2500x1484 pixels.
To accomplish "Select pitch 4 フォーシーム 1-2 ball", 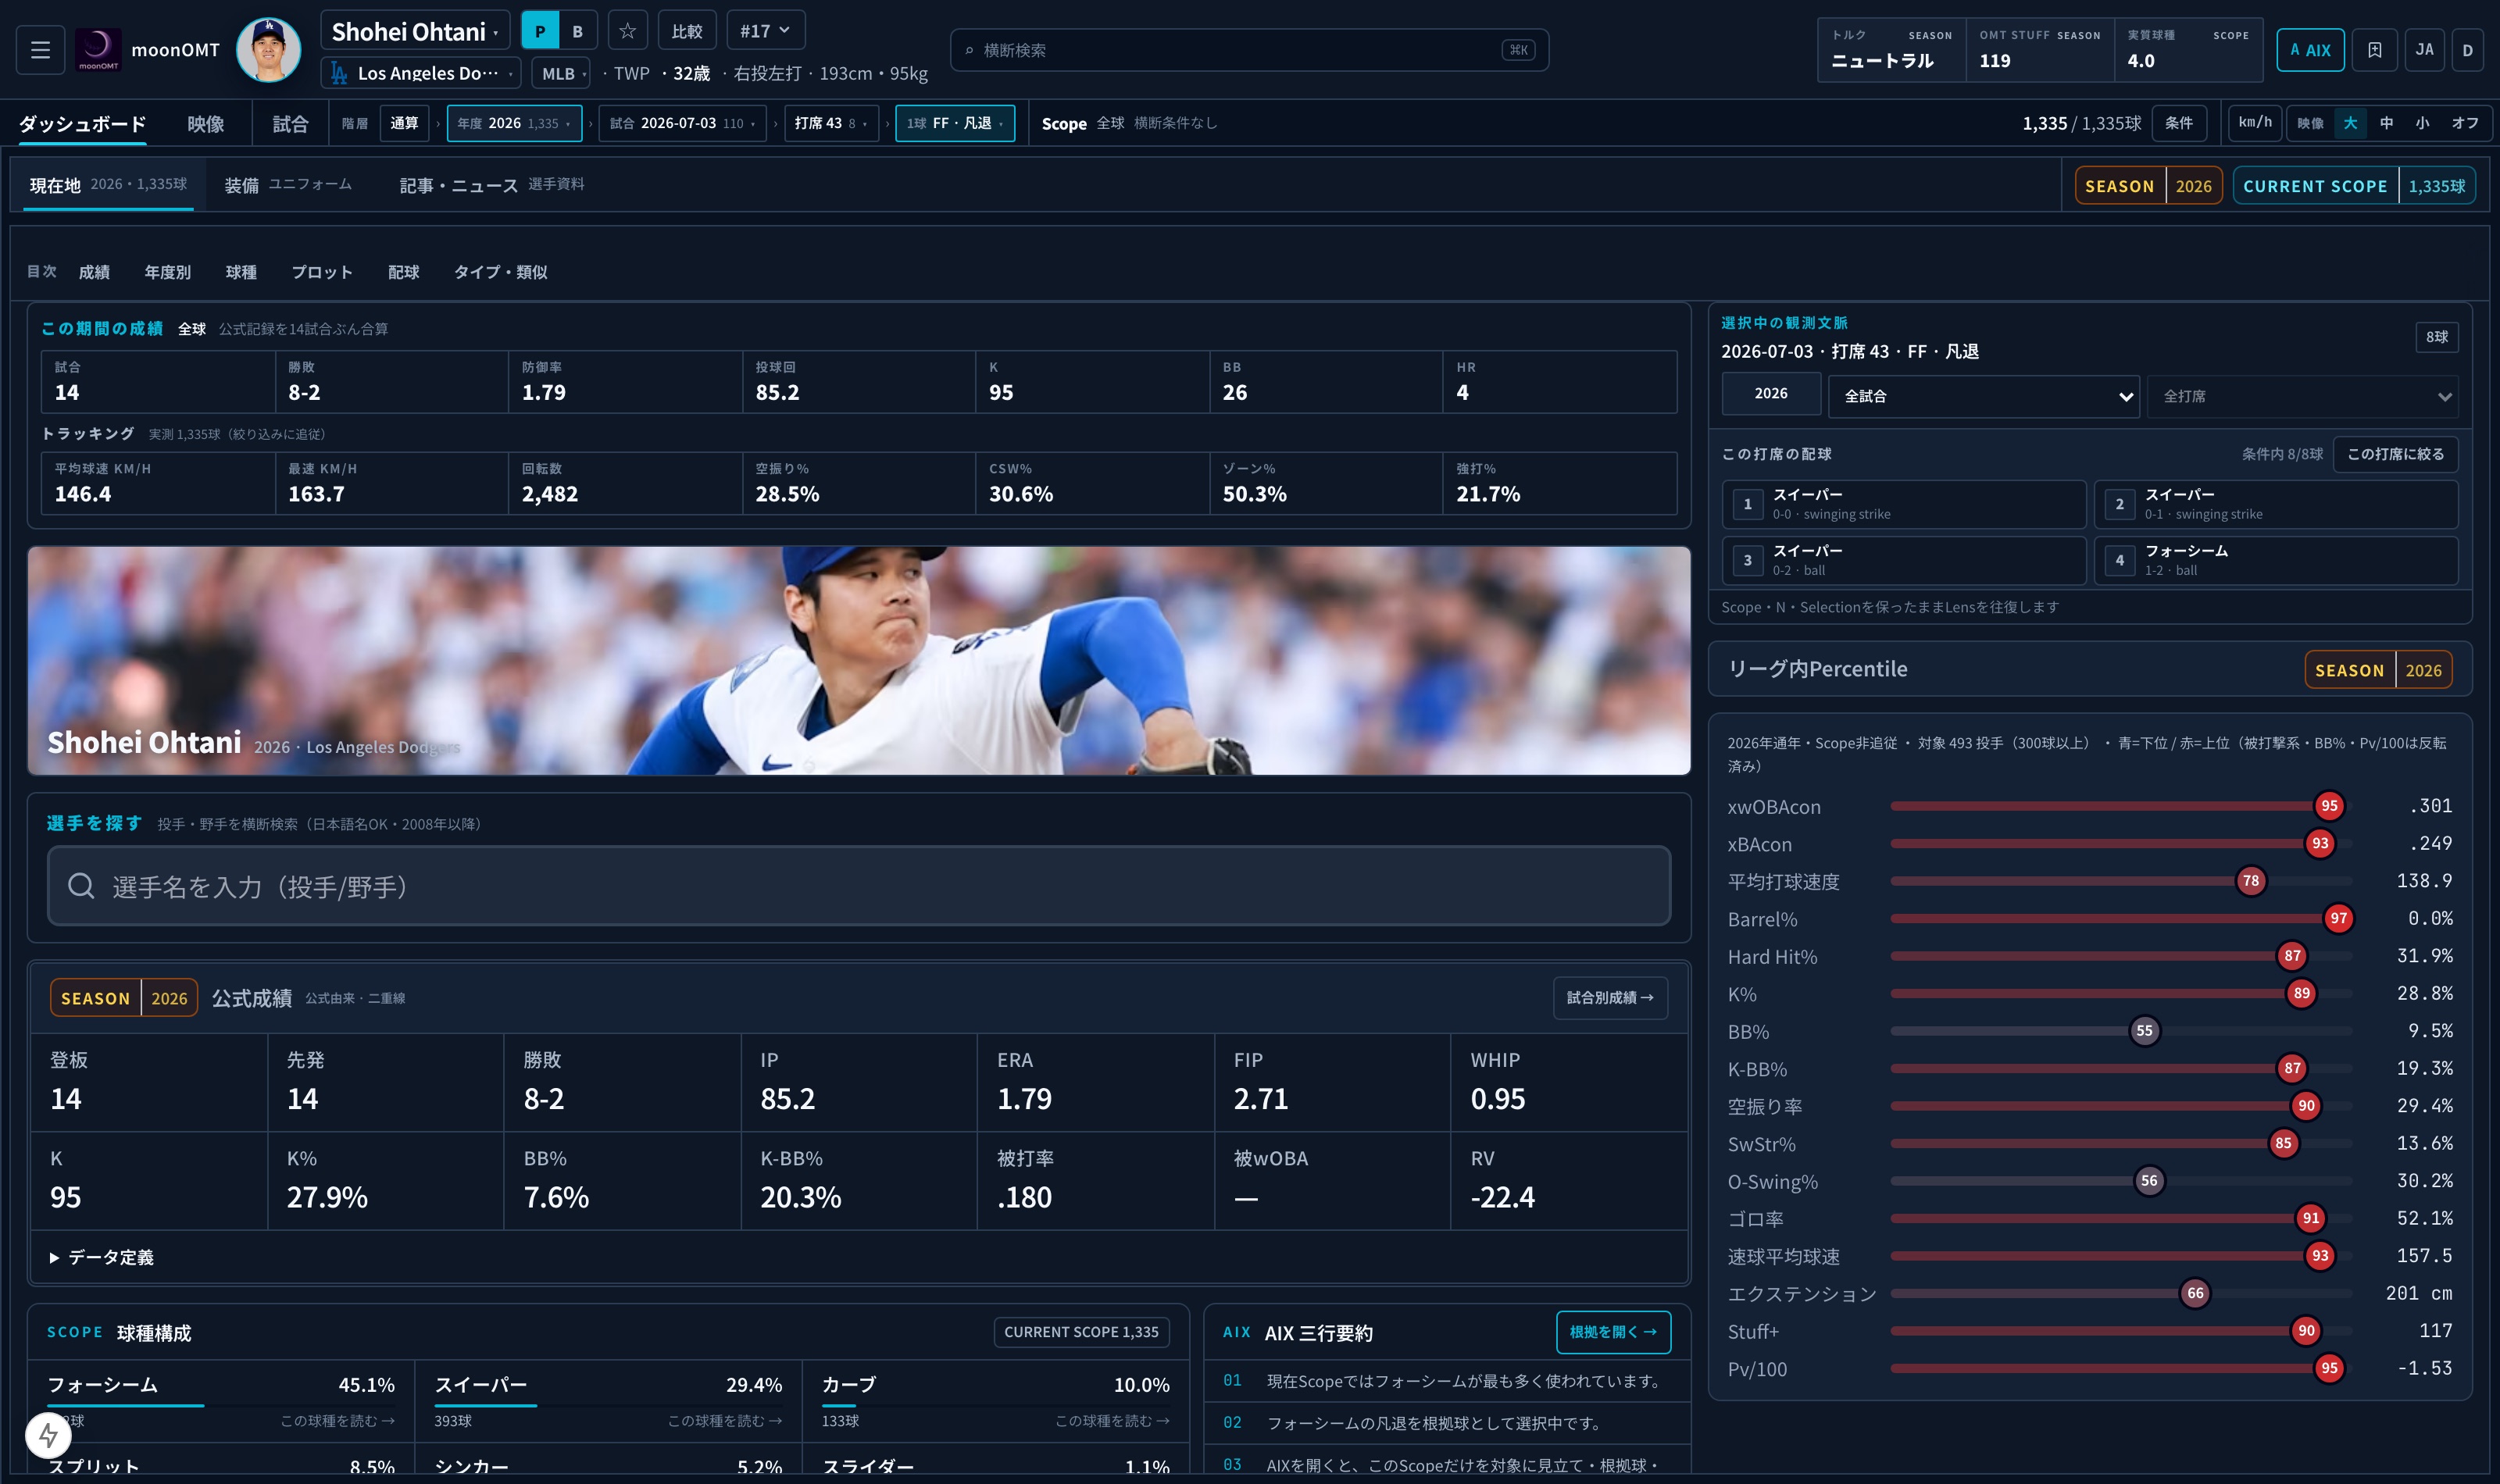I will 2276,560.
